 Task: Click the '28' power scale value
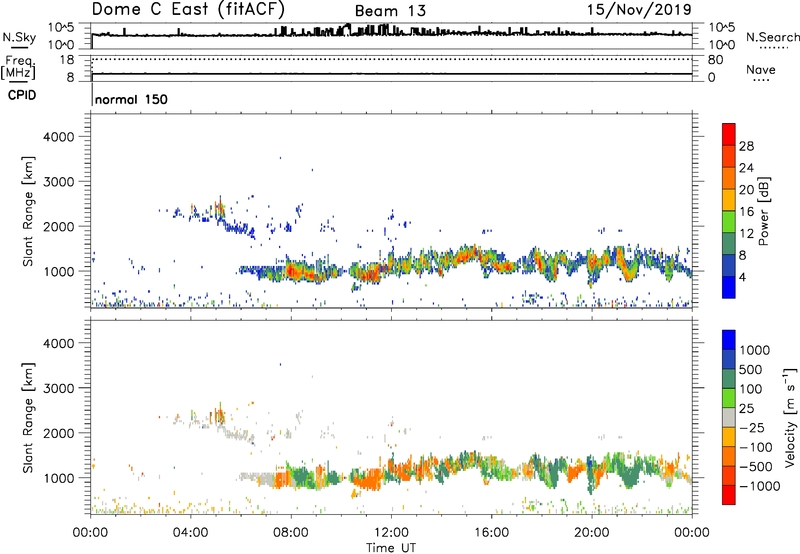(746, 146)
